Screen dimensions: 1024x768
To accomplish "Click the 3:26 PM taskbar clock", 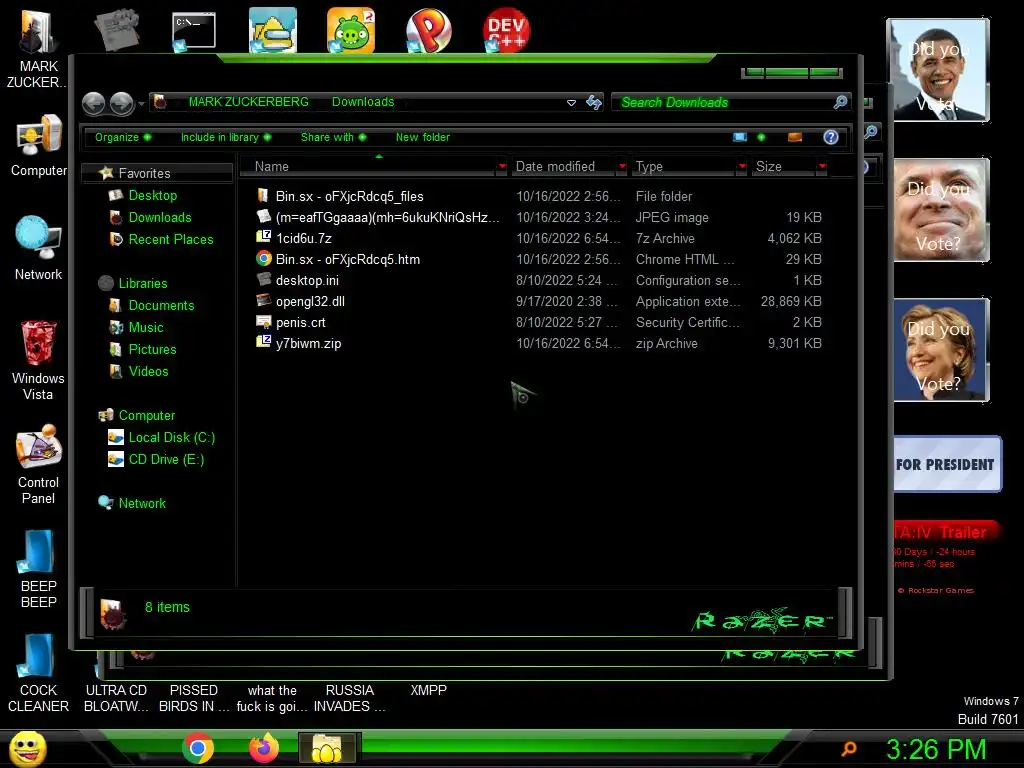I will click(x=936, y=749).
